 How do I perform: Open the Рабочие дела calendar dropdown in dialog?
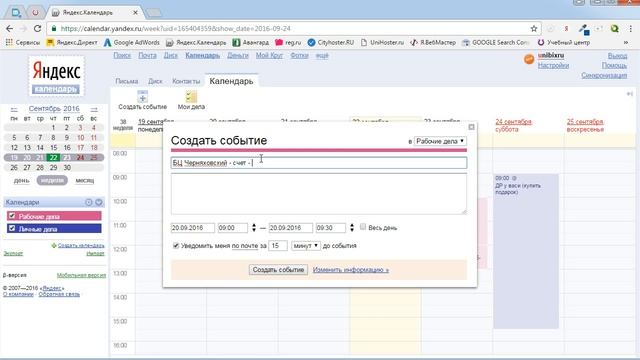click(x=440, y=141)
